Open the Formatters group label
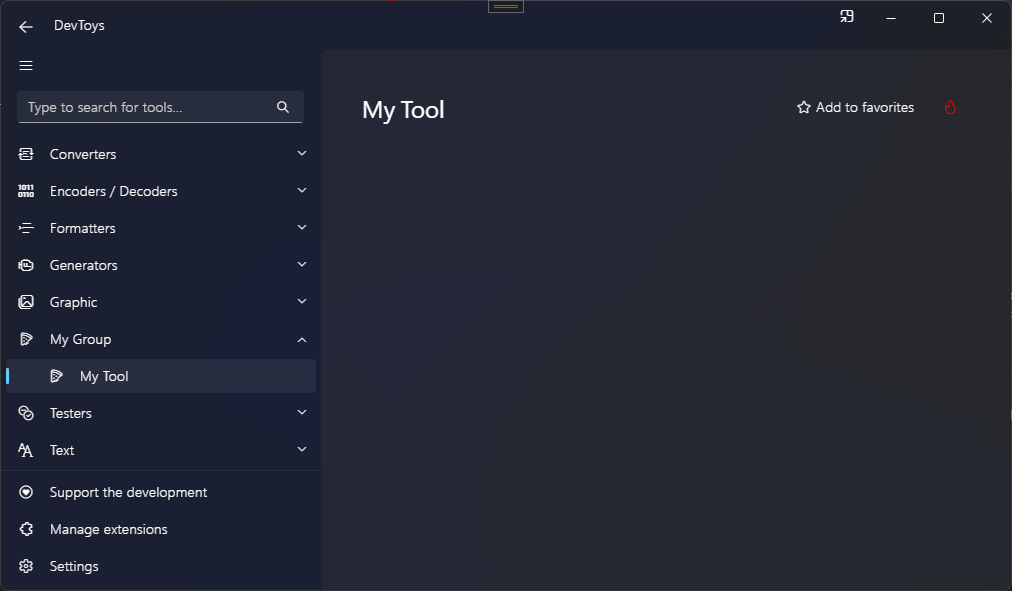Screen dimensions: 1012x591 [x=83, y=228]
